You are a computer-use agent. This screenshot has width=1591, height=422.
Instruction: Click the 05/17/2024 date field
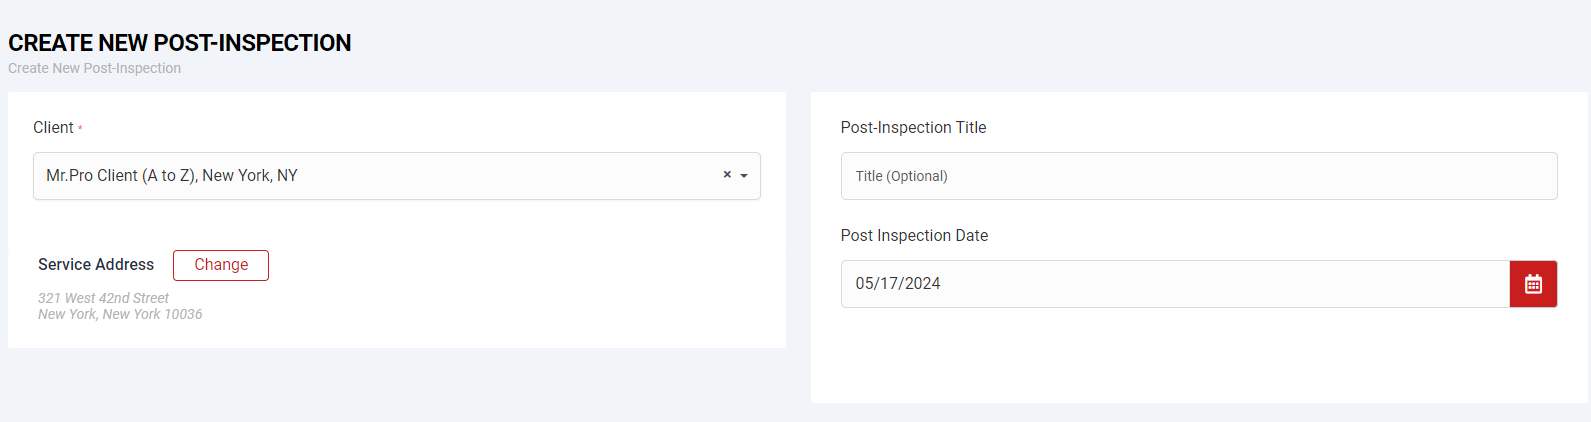(1174, 284)
